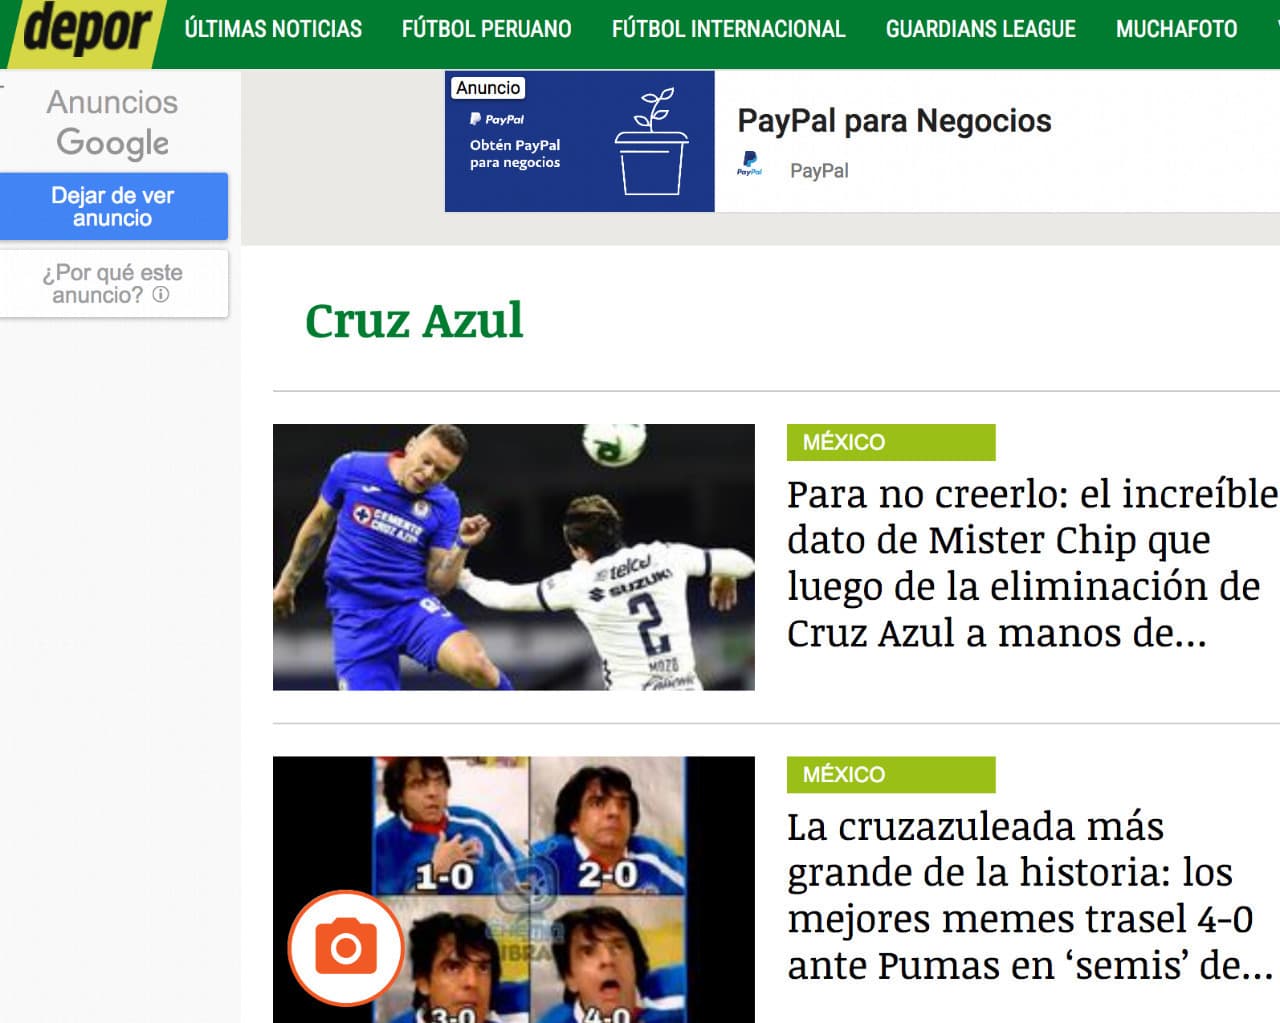Open the Guardians League section
The width and height of the screenshot is (1280, 1023).
pyautogui.click(x=980, y=29)
